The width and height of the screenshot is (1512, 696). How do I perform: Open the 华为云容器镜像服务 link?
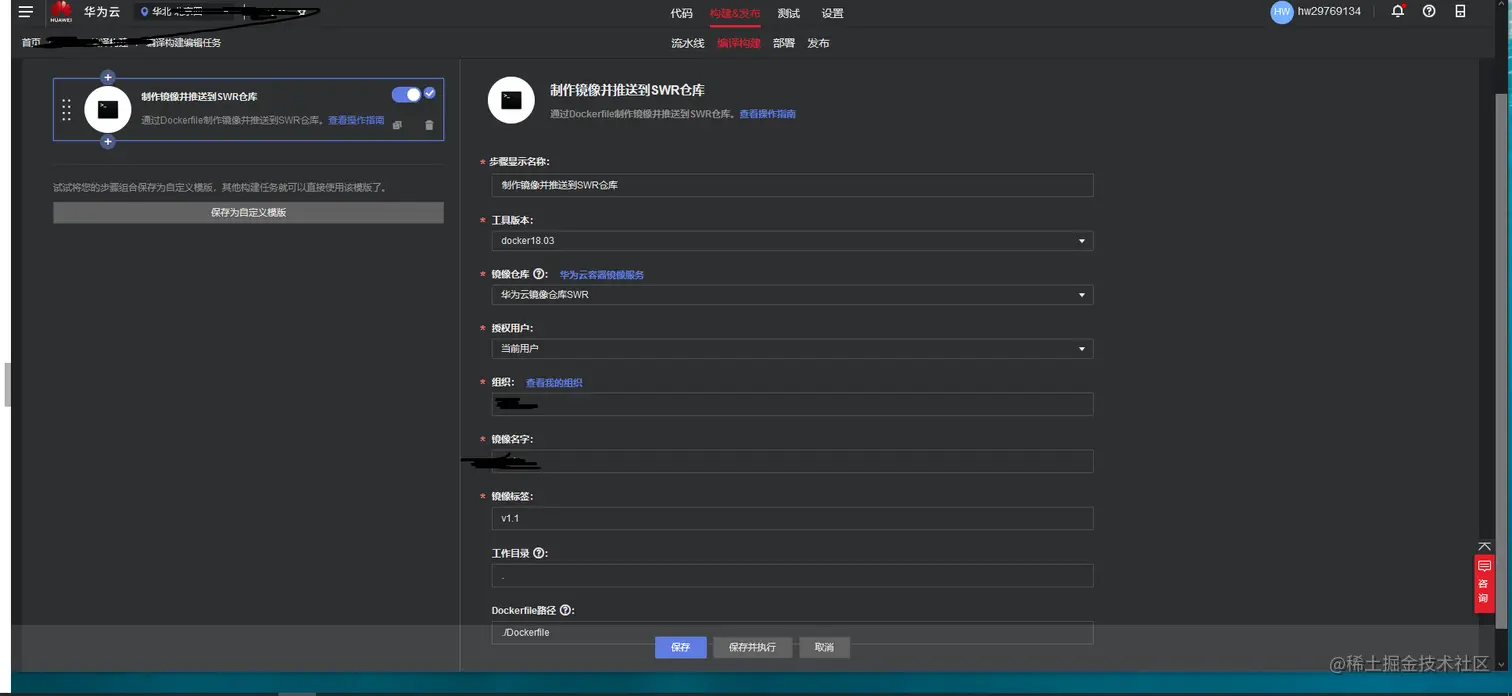(602, 274)
